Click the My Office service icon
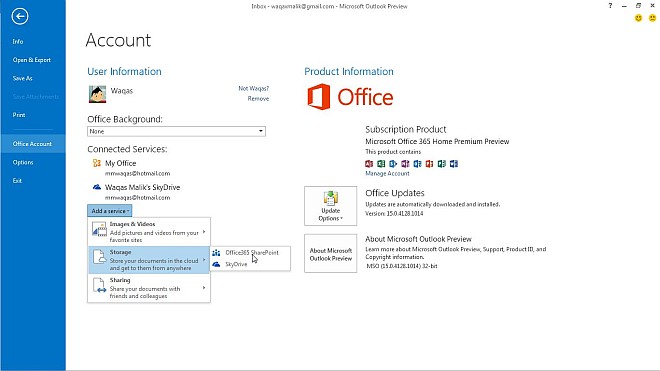 [97, 163]
